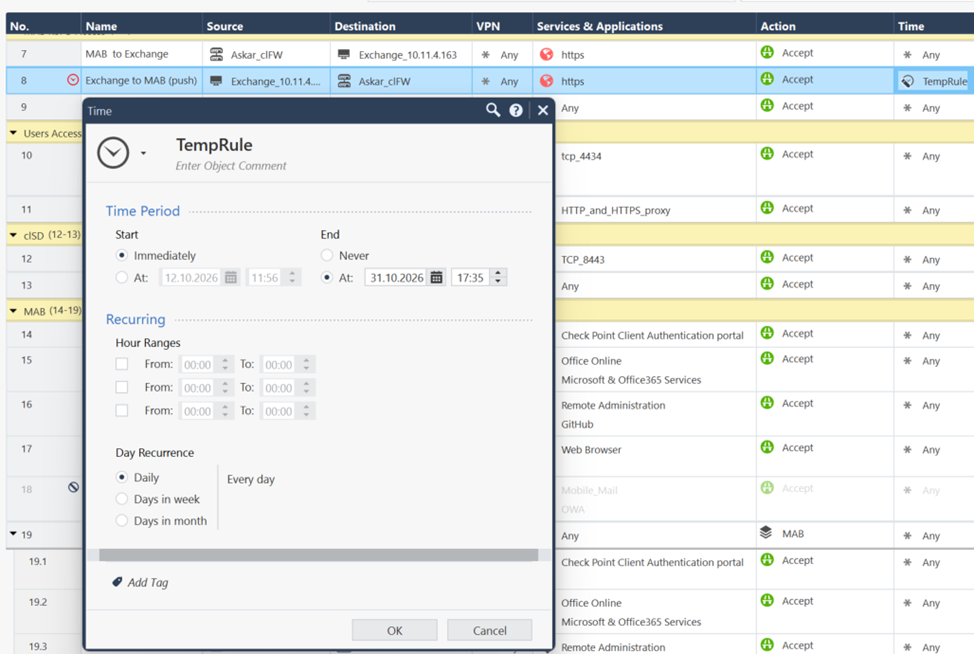The width and height of the screenshot is (974, 654).
Task: Click the Exchange host icon in rule 7 destination
Action: click(x=344, y=55)
